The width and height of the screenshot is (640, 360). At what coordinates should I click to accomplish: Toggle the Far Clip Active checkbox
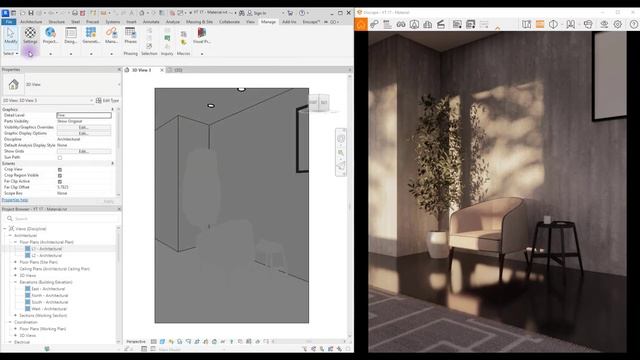(60, 181)
